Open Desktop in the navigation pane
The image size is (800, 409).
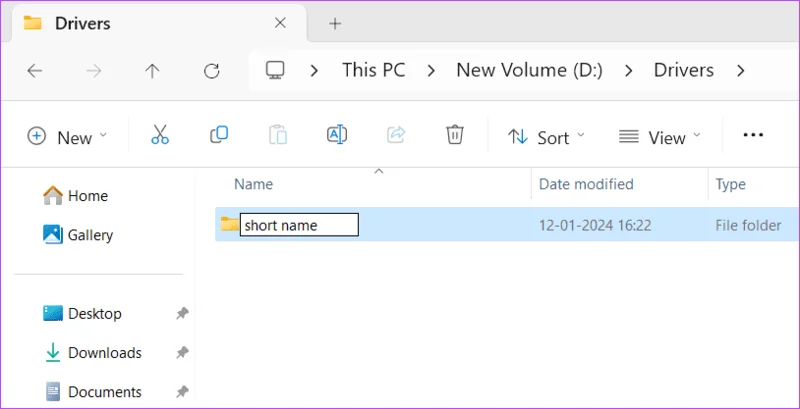tap(95, 313)
